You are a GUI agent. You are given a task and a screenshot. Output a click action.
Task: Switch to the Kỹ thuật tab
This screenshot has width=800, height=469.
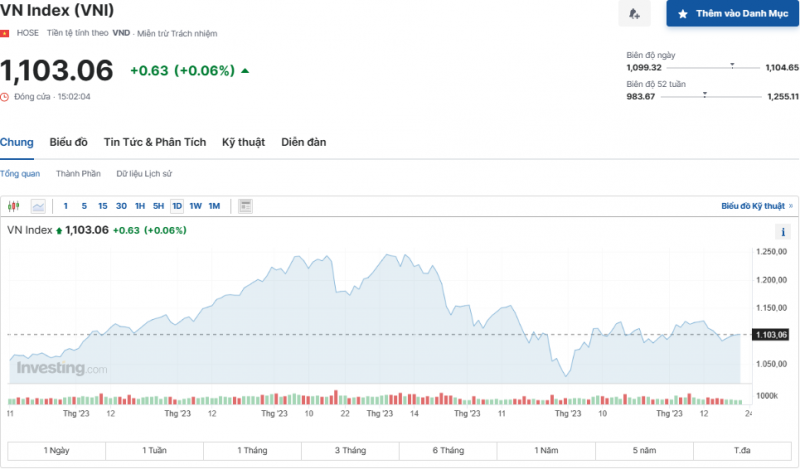point(243,142)
